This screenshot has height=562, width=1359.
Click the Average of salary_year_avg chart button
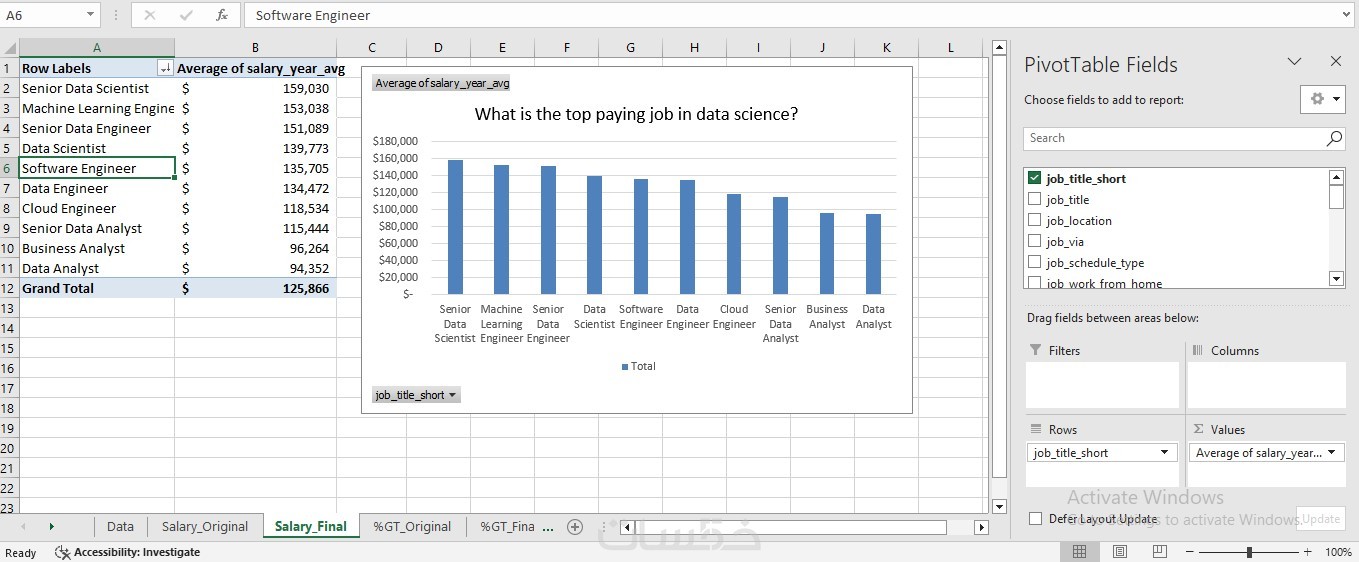tap(442, 83)
